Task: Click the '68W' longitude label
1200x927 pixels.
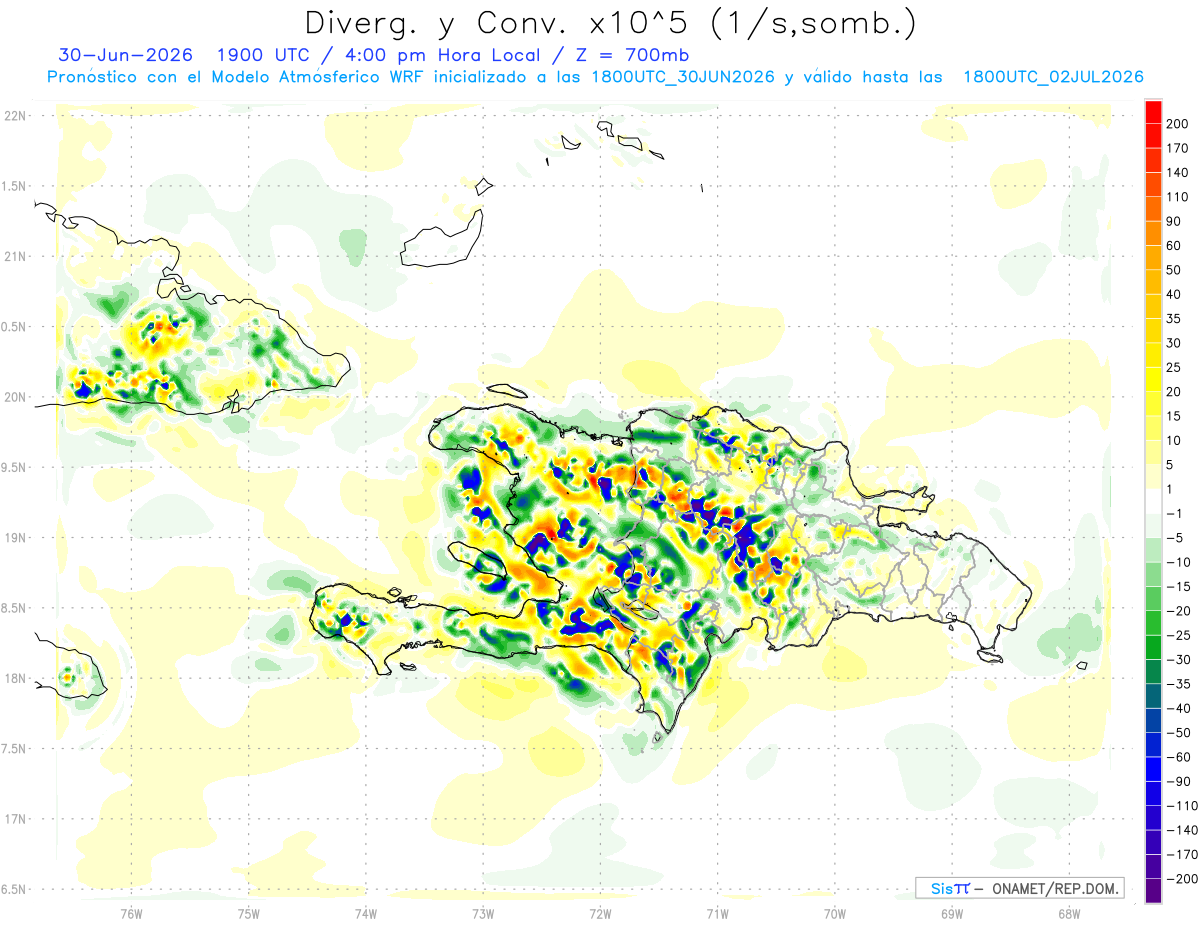Action: point(1069,912)
